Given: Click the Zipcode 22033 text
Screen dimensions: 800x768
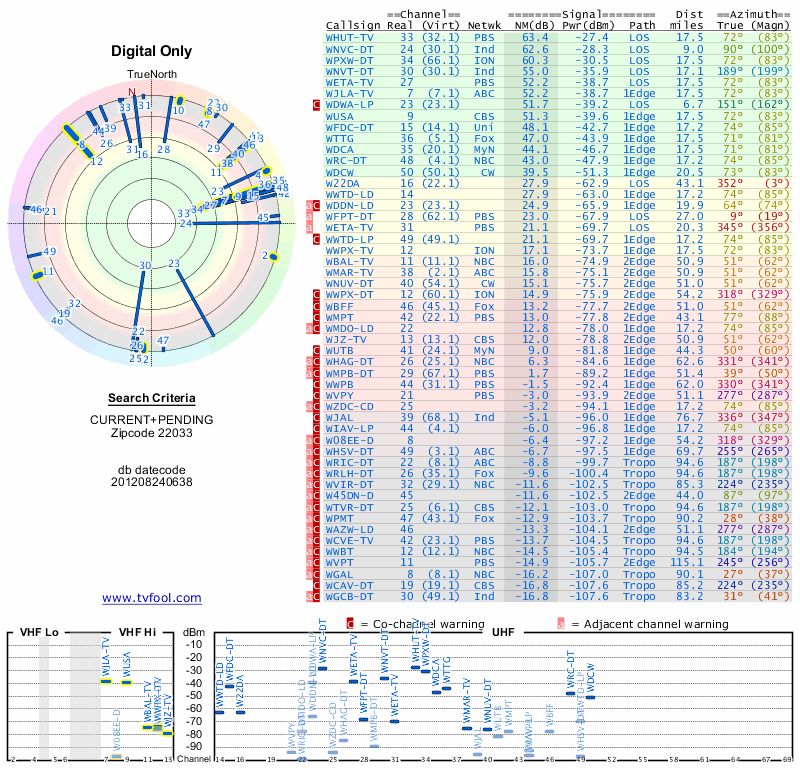Looking at the screenshot, I should click(152, 433).
